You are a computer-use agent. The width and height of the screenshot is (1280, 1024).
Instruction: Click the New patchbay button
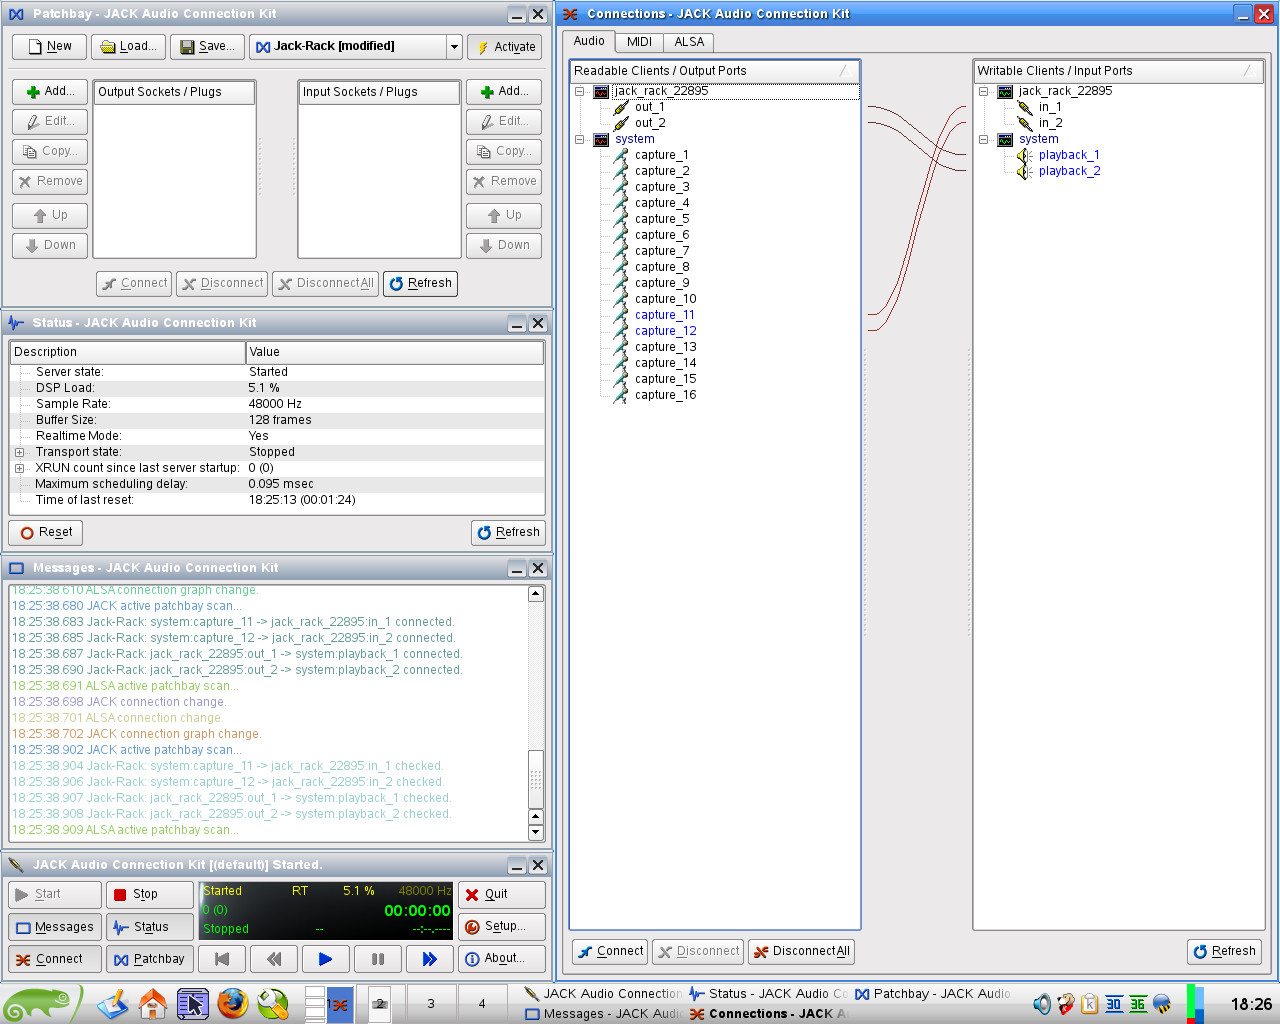pos(49,46)
